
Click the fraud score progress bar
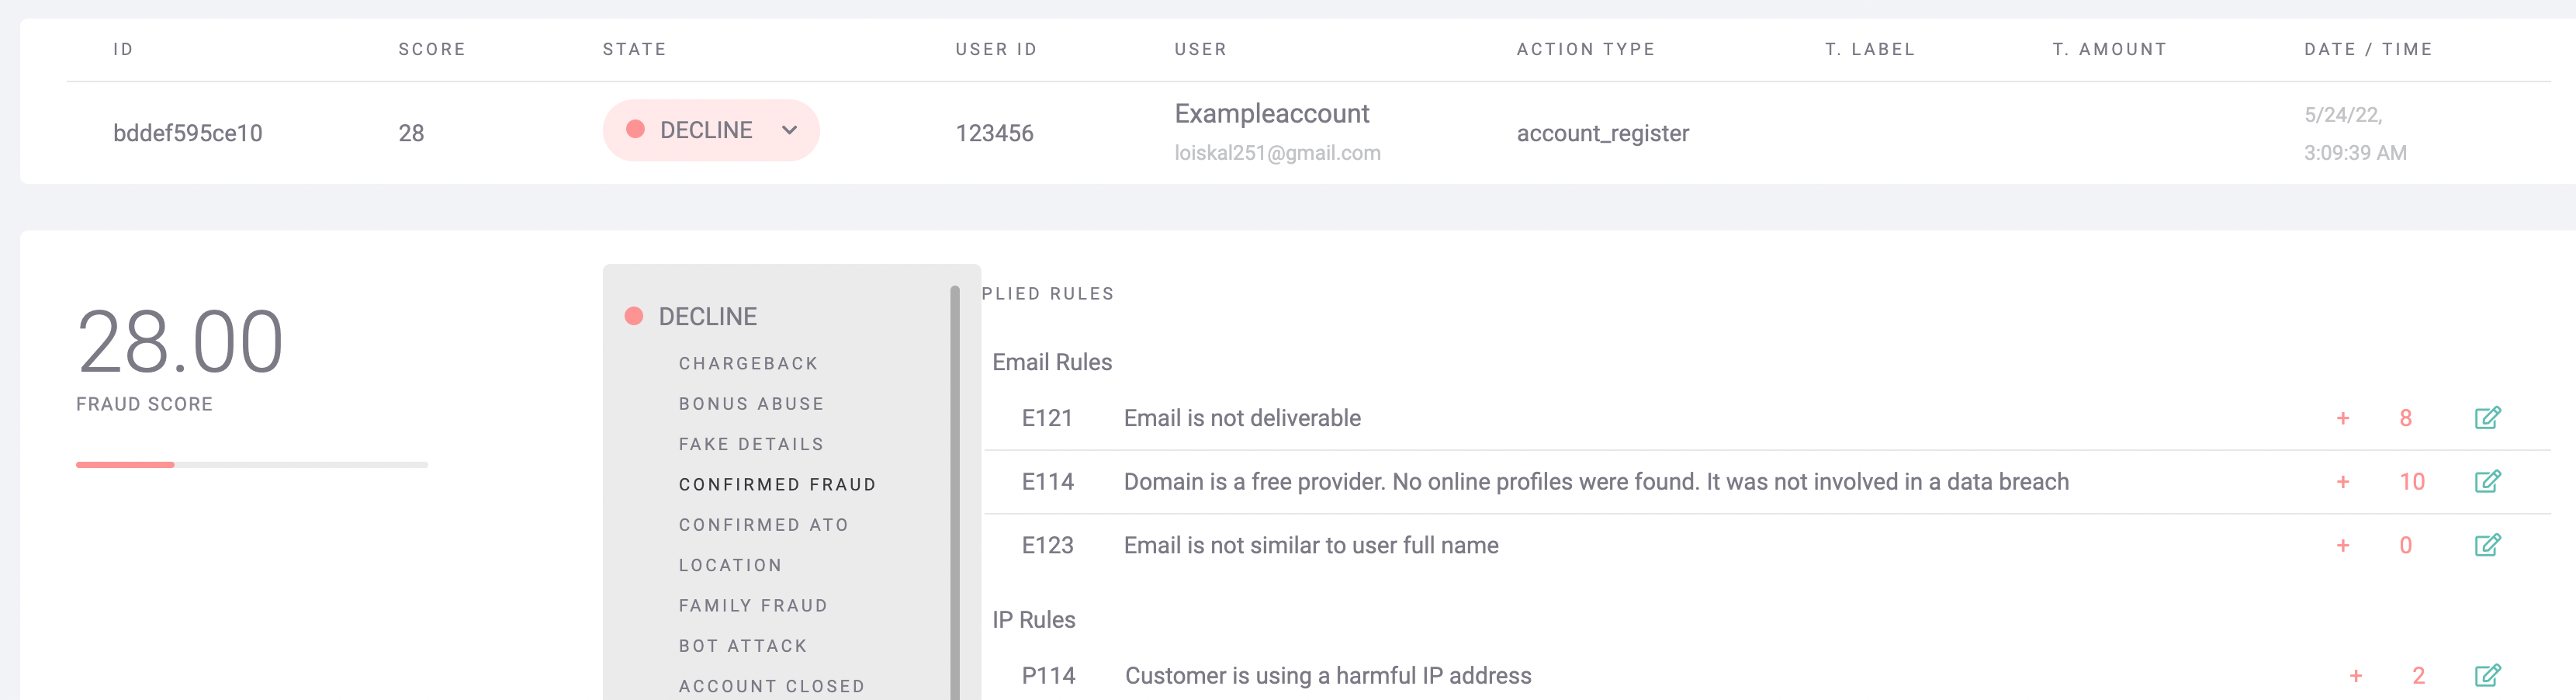click(252, 464)
